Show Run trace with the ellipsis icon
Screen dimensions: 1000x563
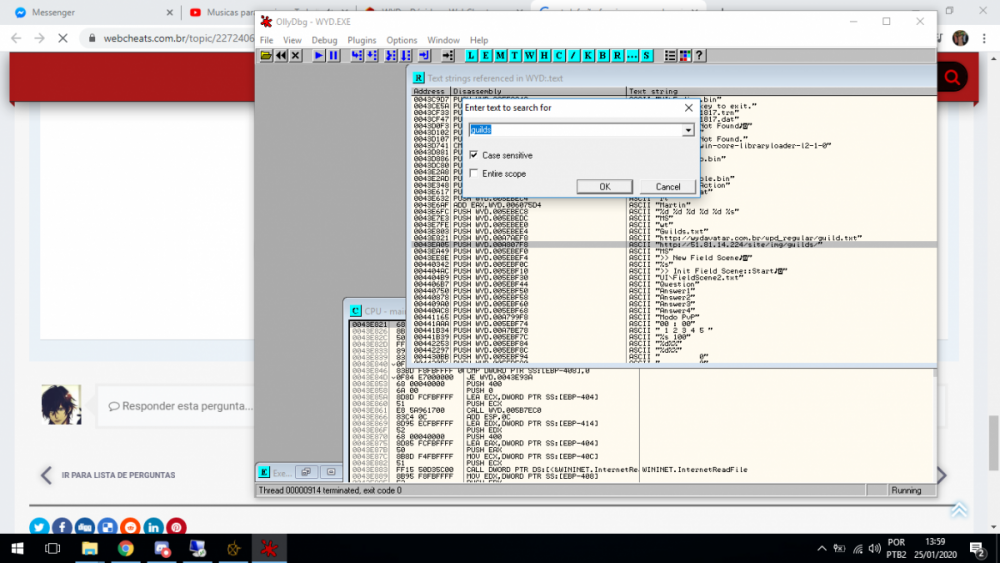point(632,55)
